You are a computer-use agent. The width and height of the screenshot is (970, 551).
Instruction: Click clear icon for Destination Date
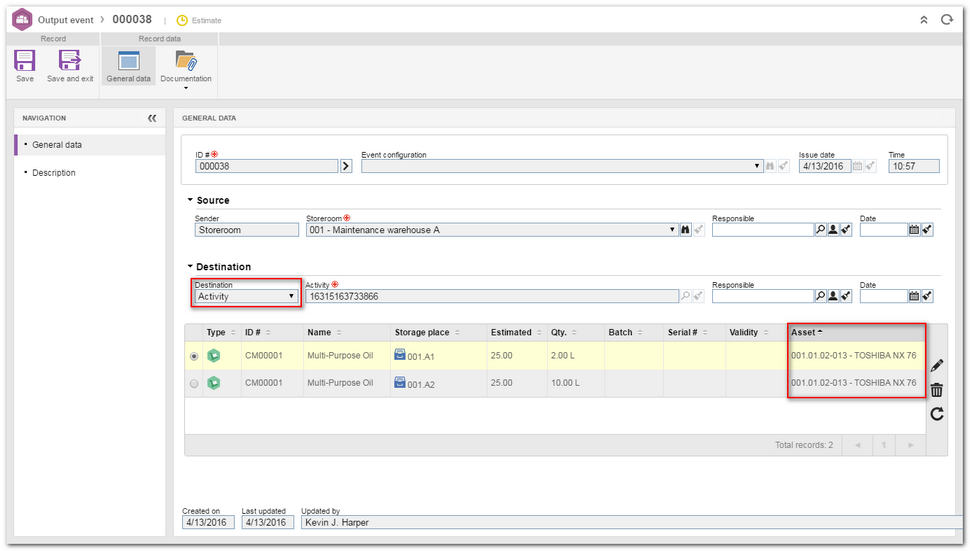tap(927, 296)
